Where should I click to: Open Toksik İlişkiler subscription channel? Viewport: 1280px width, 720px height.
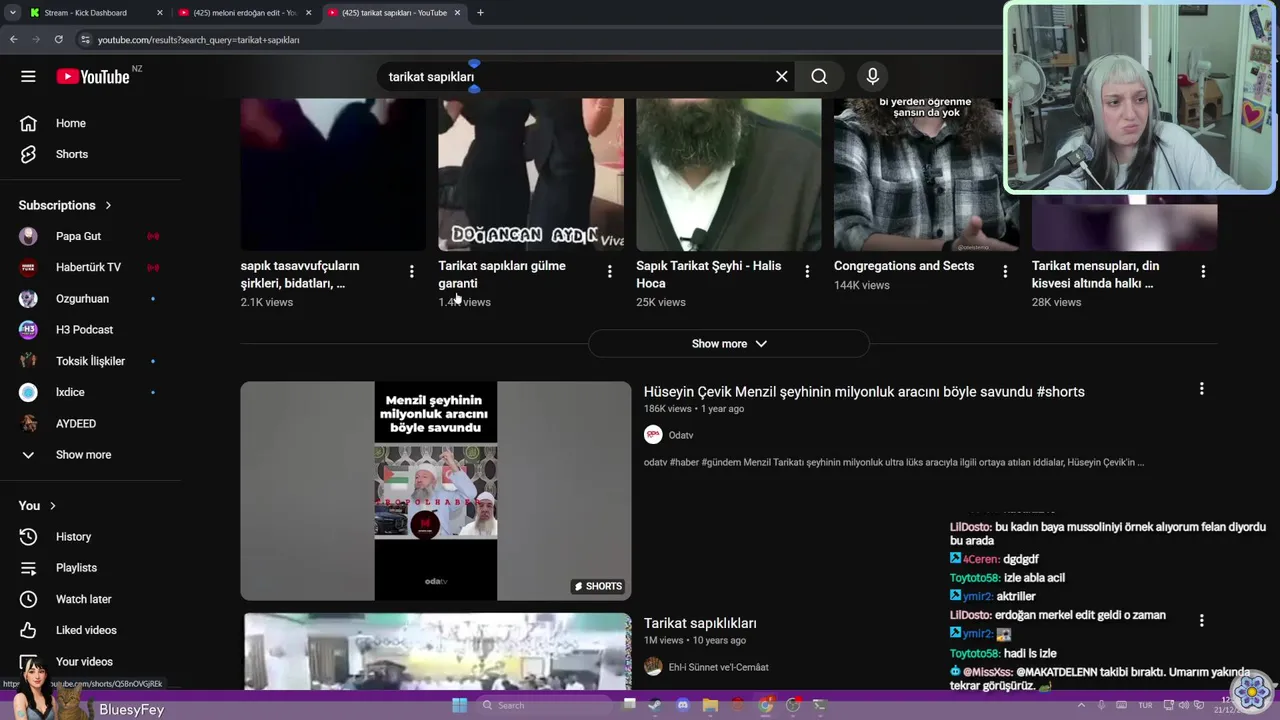click(x=91, y=361)
